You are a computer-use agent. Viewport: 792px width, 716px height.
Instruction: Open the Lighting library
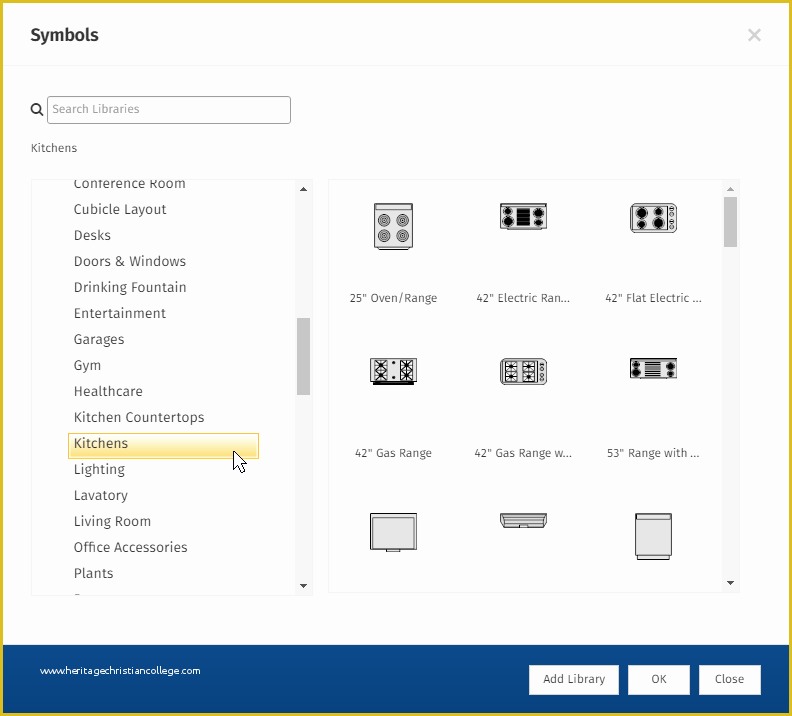99,469
